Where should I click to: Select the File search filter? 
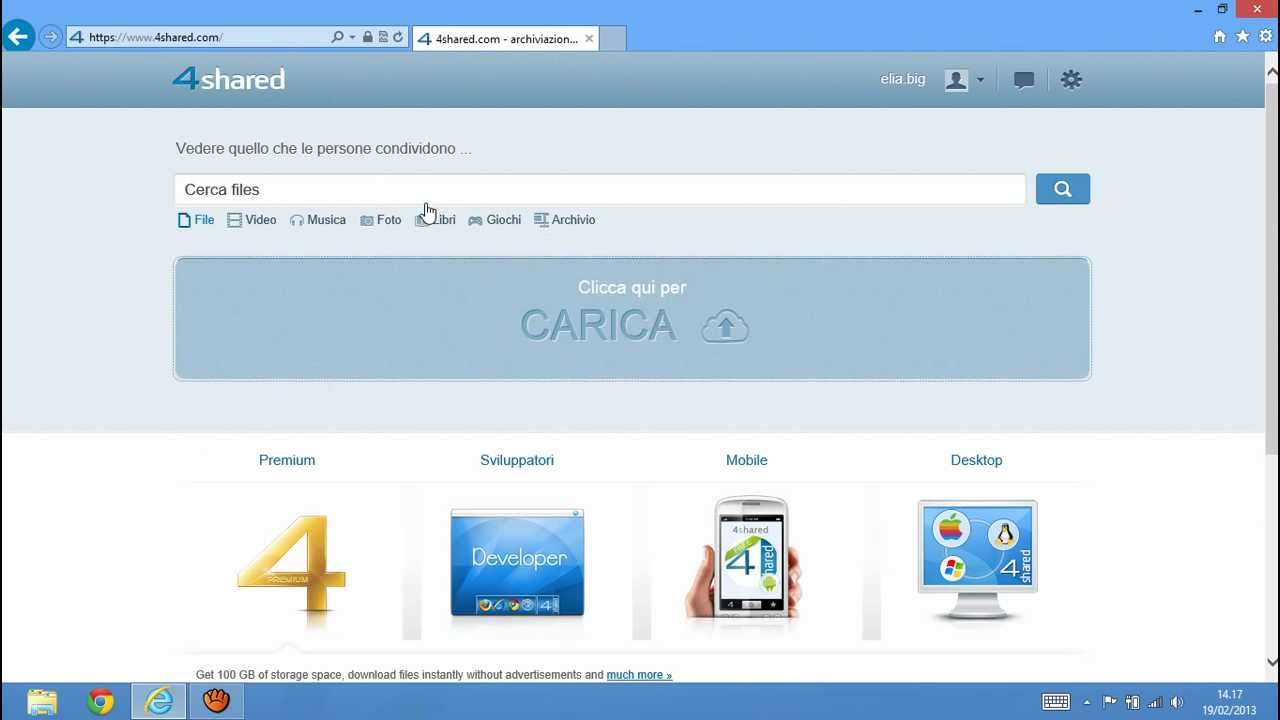196,220
